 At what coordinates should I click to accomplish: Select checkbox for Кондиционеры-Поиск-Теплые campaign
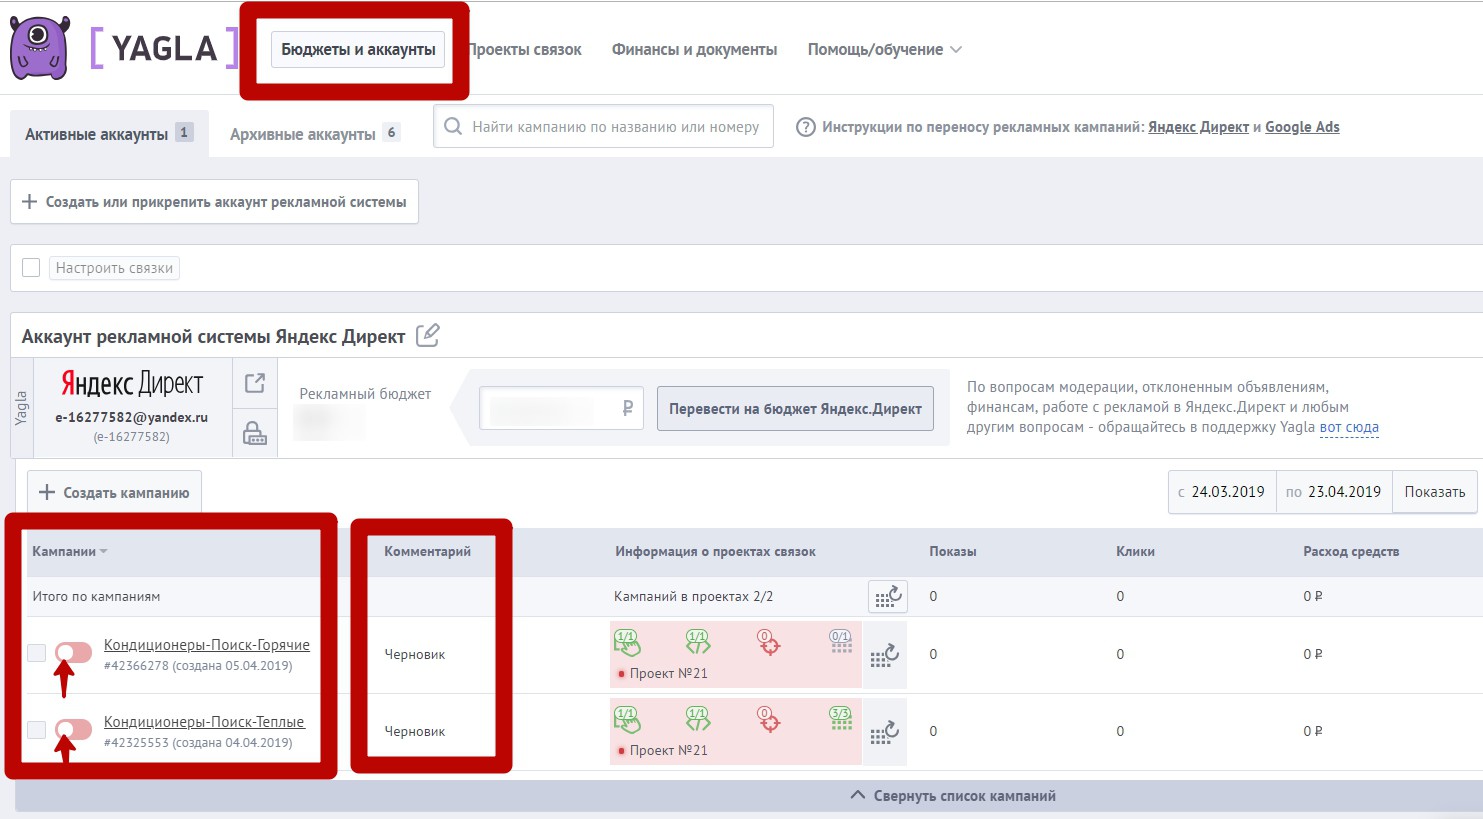click(x=36, y=730)
